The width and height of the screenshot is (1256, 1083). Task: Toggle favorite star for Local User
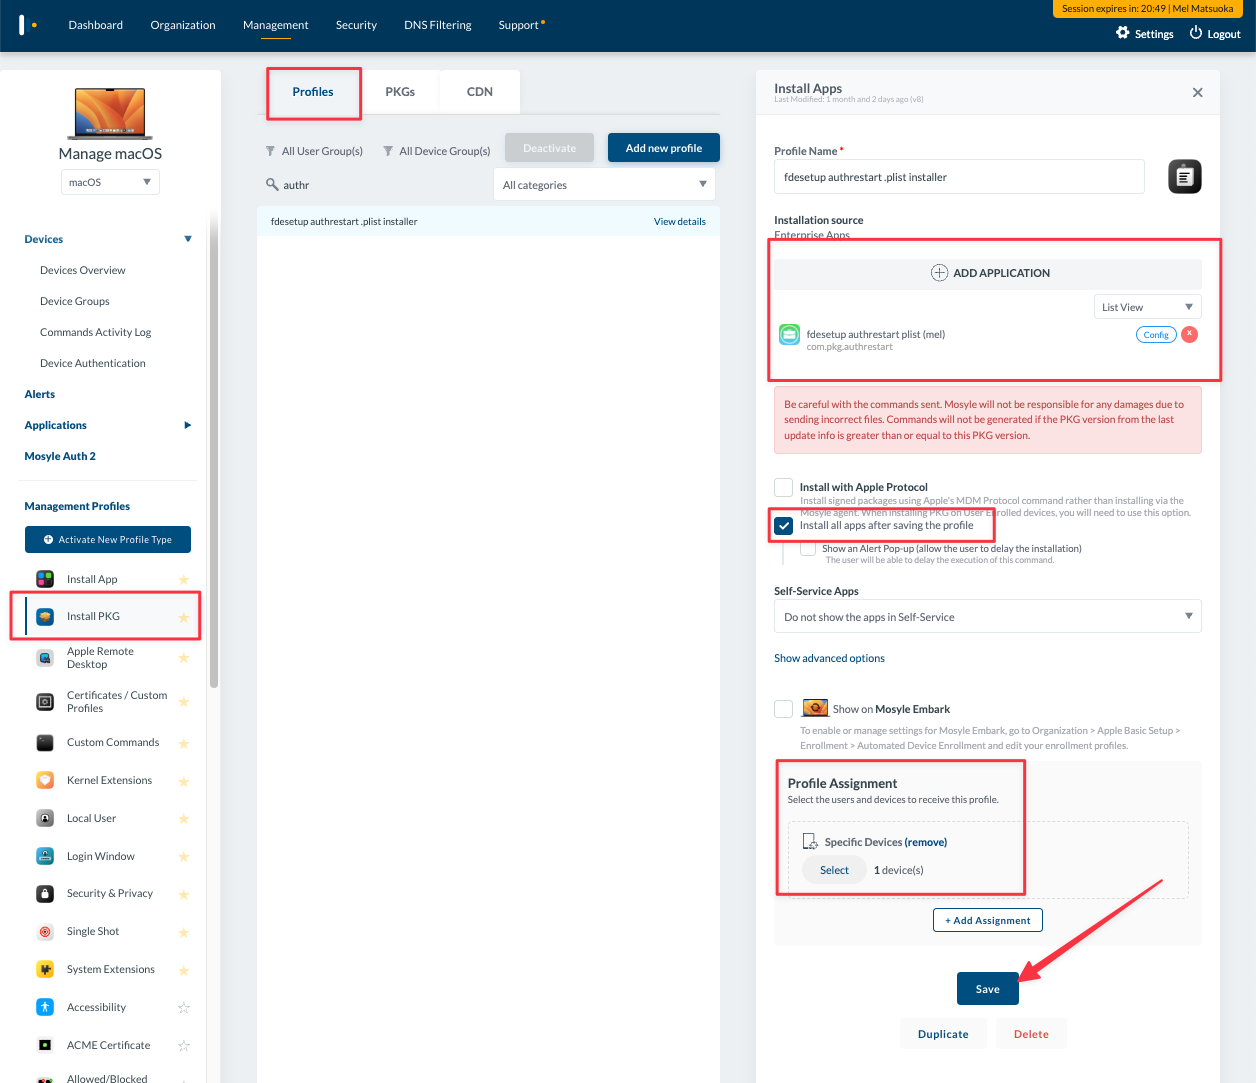click(183, 819)
